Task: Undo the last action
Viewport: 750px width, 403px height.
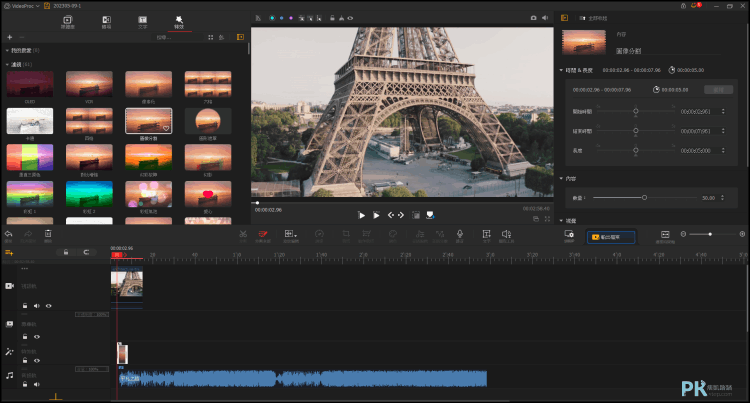Action: click(x=9, y=234)
